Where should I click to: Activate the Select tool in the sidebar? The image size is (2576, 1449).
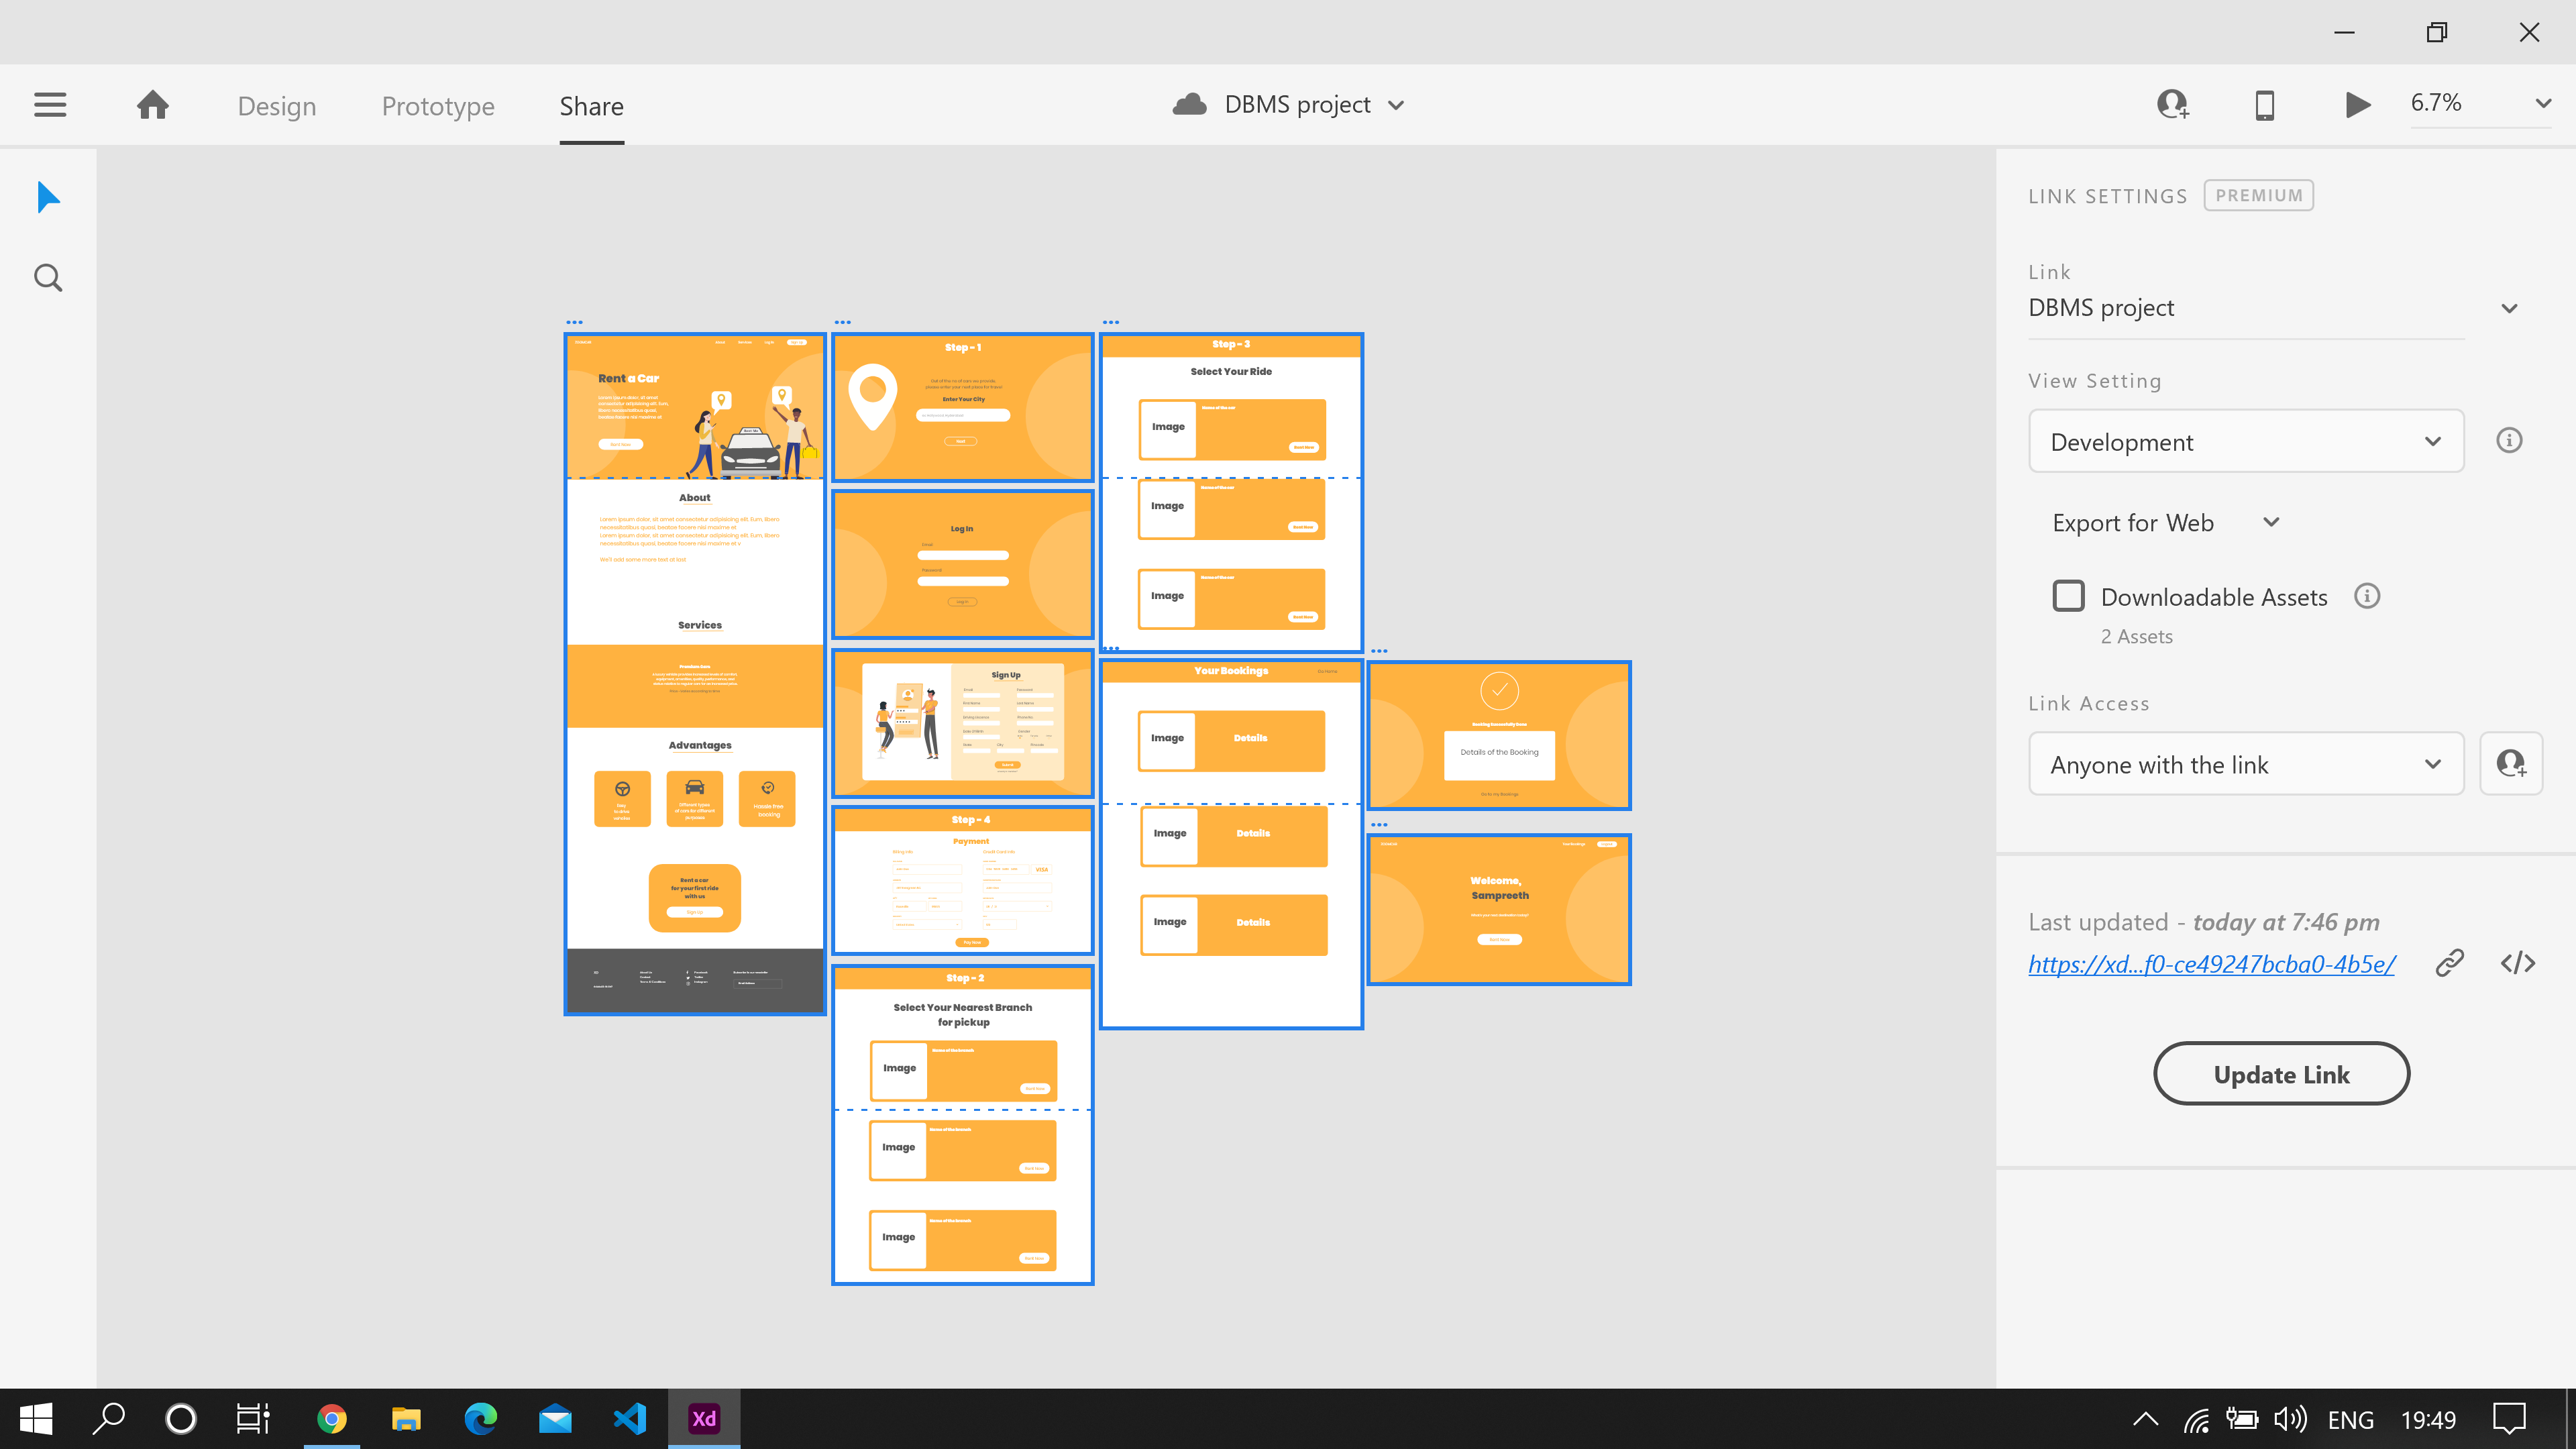click(47, 197)
